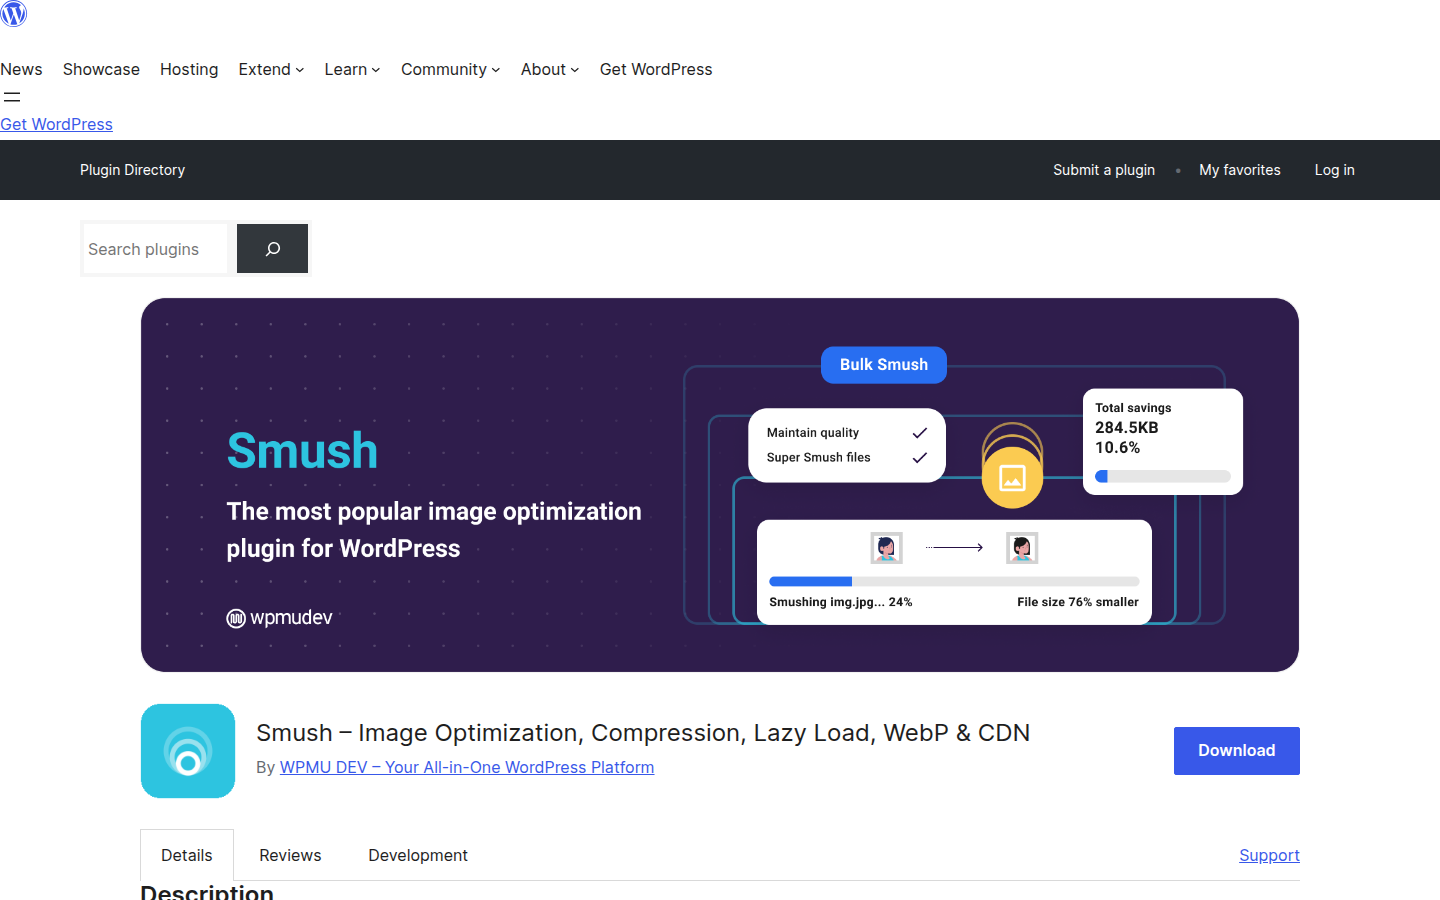Visit the WPMU DEV developer link
This screenshot has width=1440, height=900.
pyautogui.click(x=466, y=767)
